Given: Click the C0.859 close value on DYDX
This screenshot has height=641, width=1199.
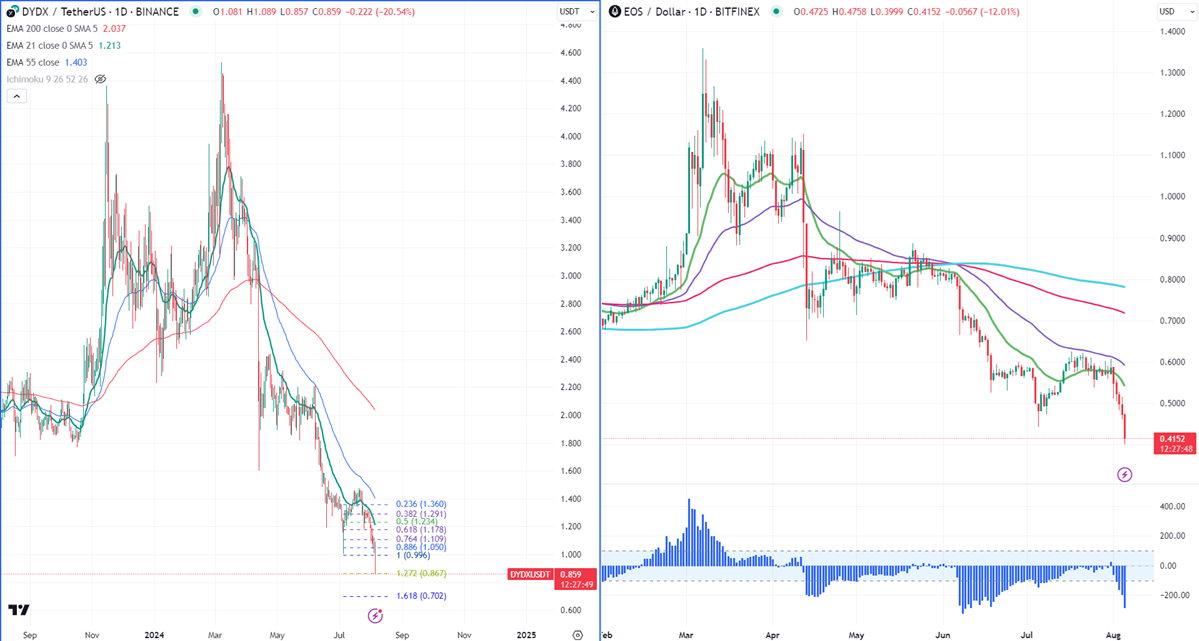Looking at the screenshot, I should (x=327, y=11).
